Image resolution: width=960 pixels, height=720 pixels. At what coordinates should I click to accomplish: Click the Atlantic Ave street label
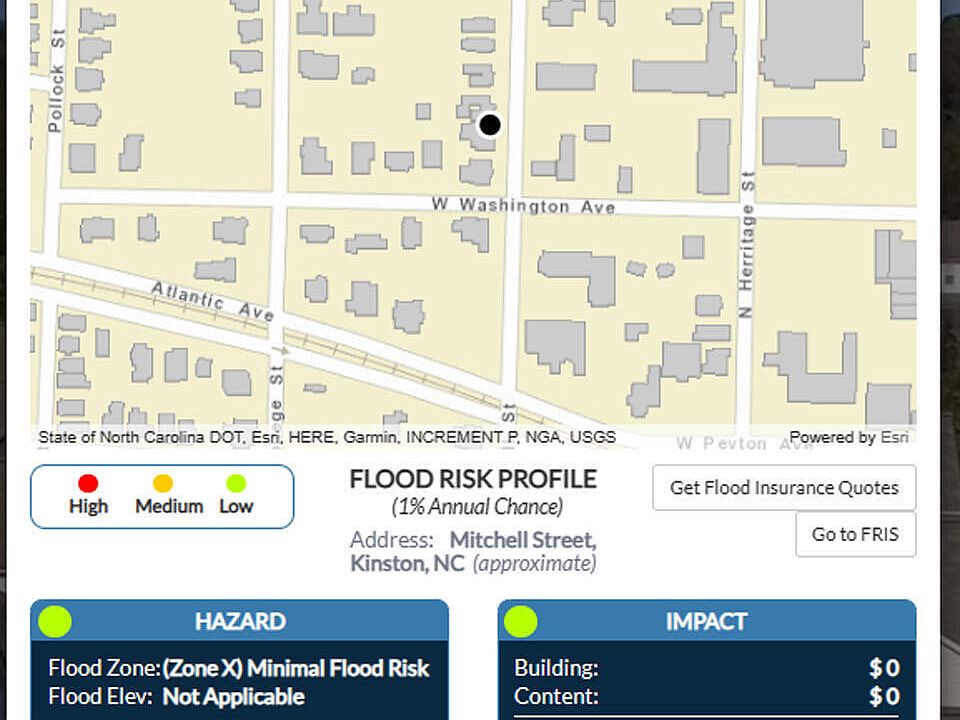click(x=212, y=301)
